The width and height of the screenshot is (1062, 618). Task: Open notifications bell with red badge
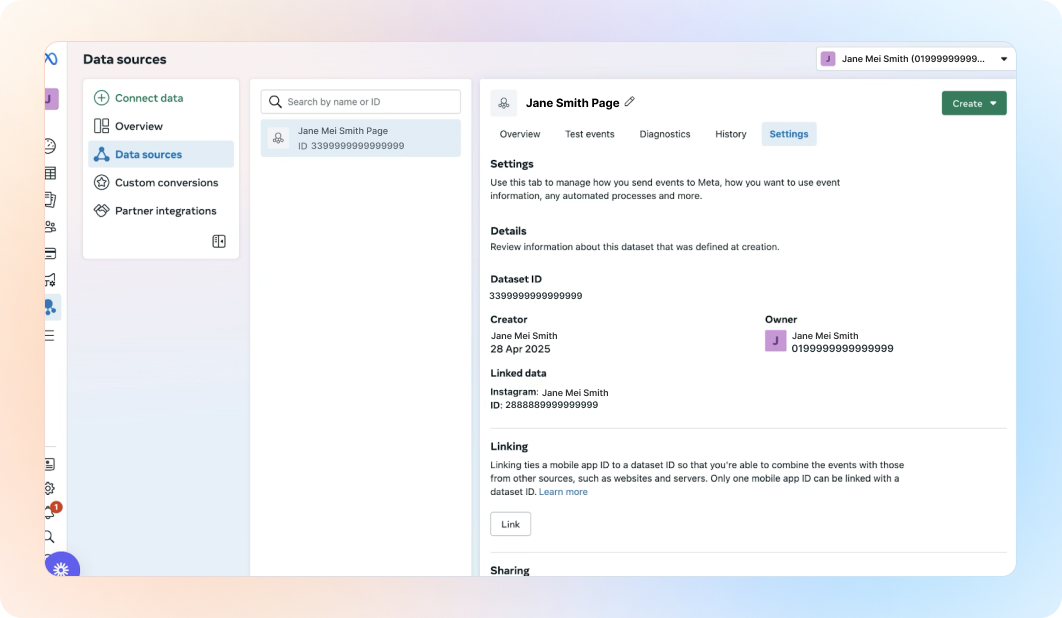pyautogui.click(x=51, y=511)
